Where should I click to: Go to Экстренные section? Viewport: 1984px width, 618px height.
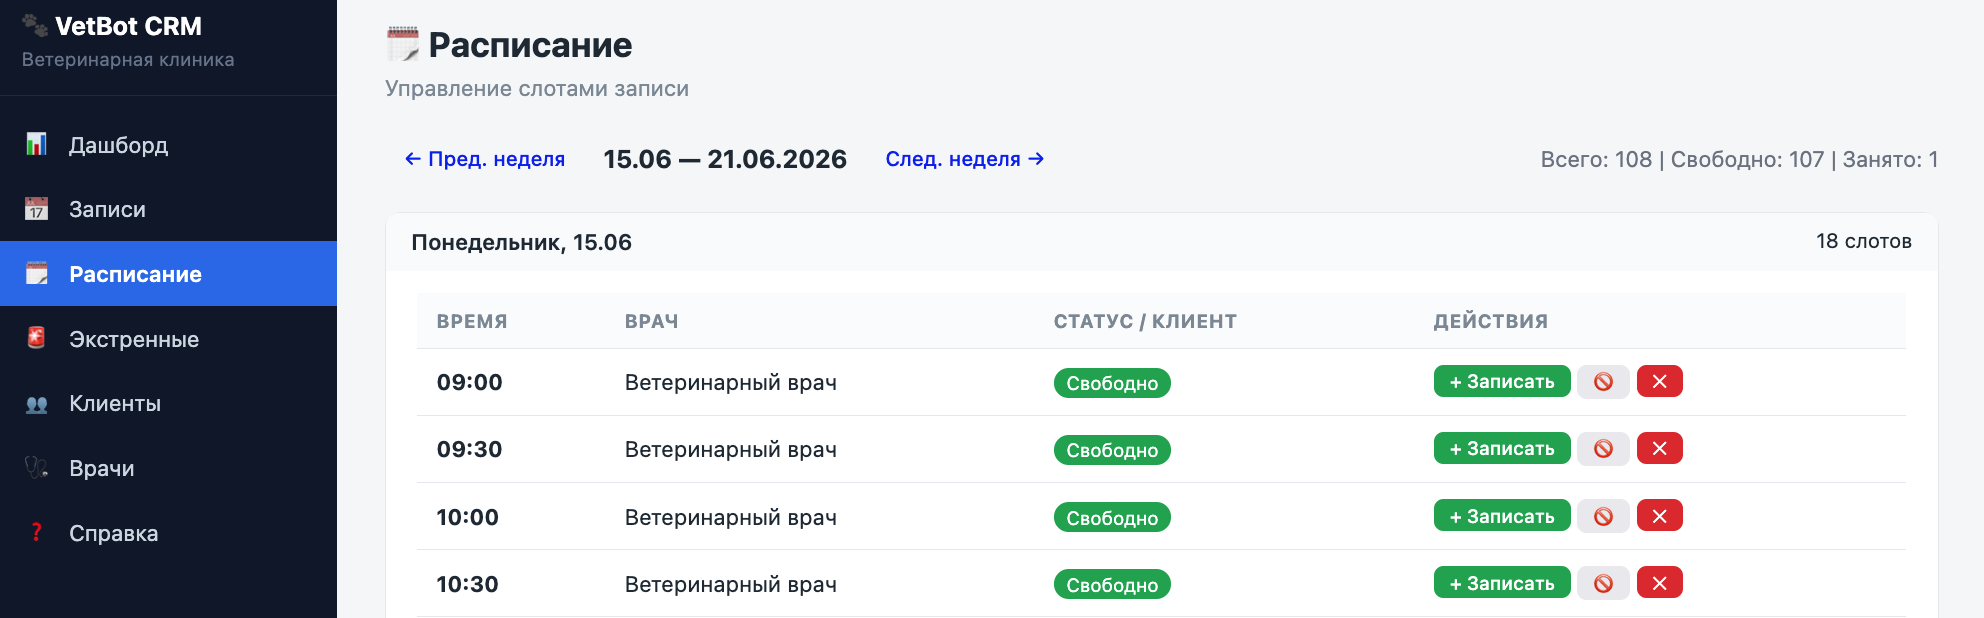pyautogui.click(x=168, y=338)
